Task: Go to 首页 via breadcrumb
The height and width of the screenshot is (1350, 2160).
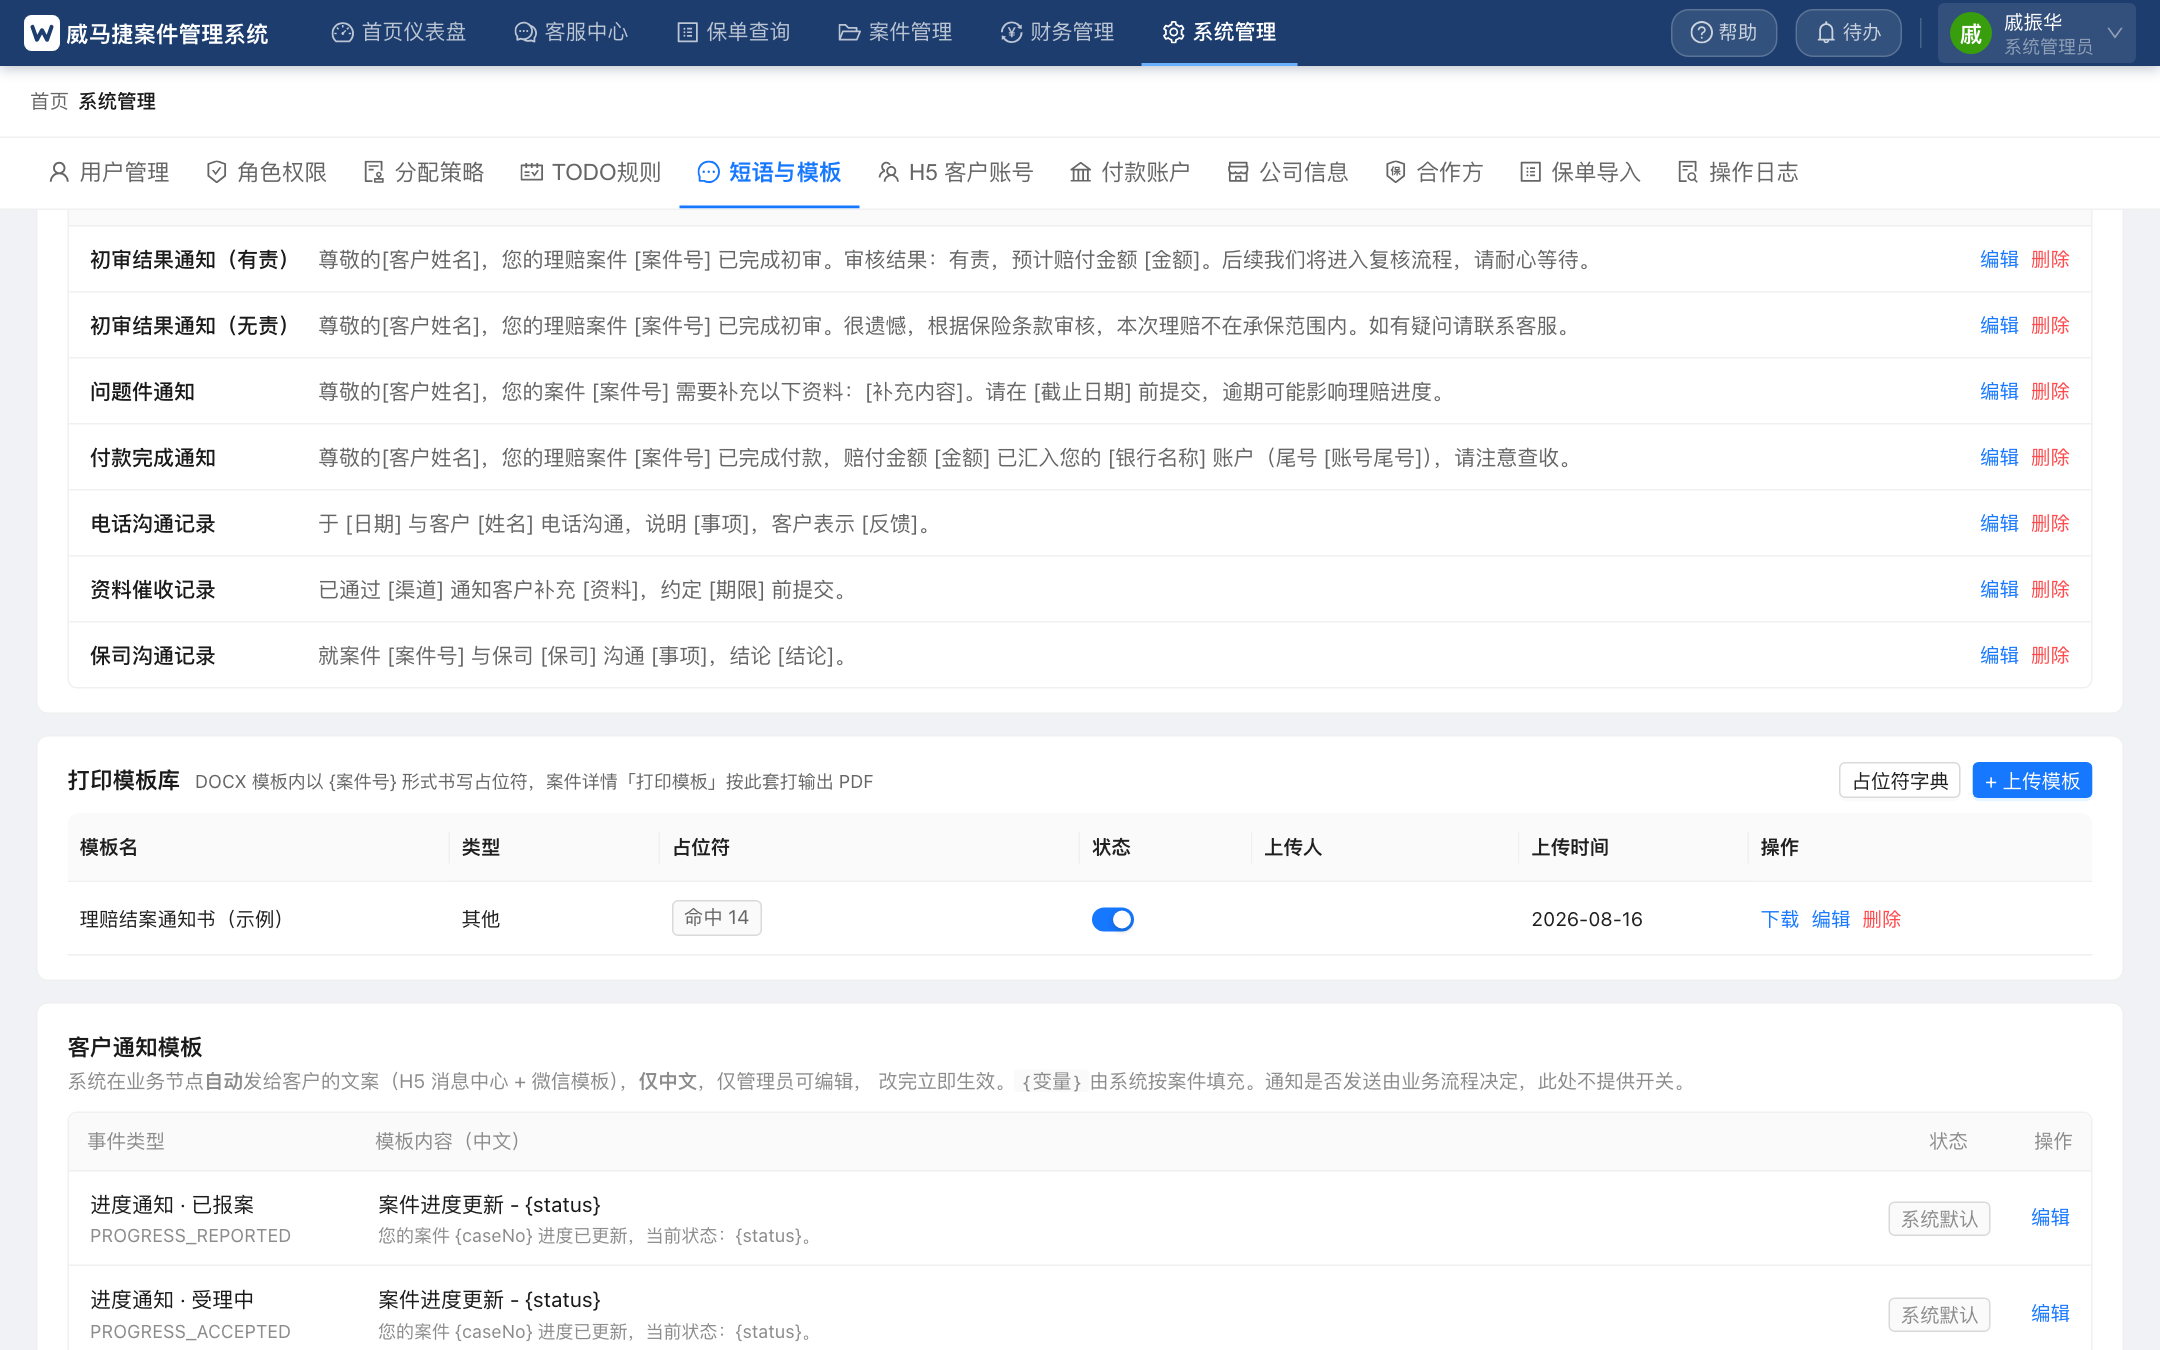Action: [x=49, y=101]
